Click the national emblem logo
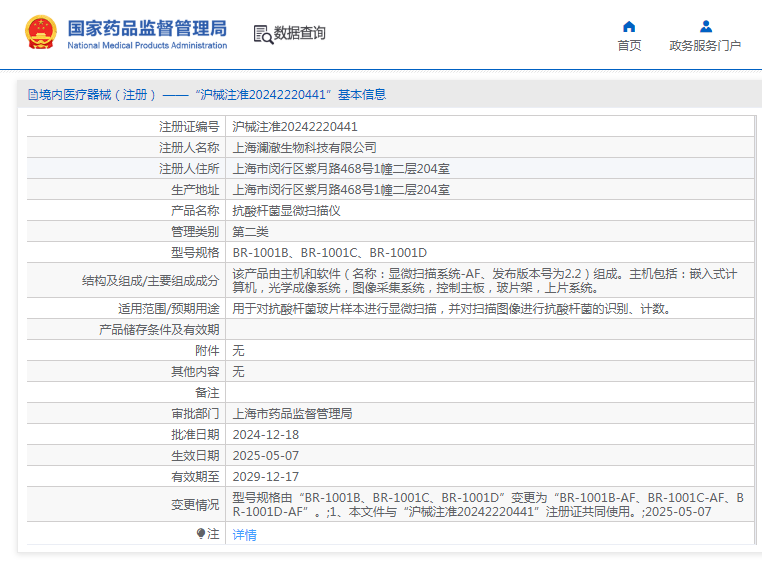Image resolution: width=762 pixels, height=561 pixels. coord(41,33)
